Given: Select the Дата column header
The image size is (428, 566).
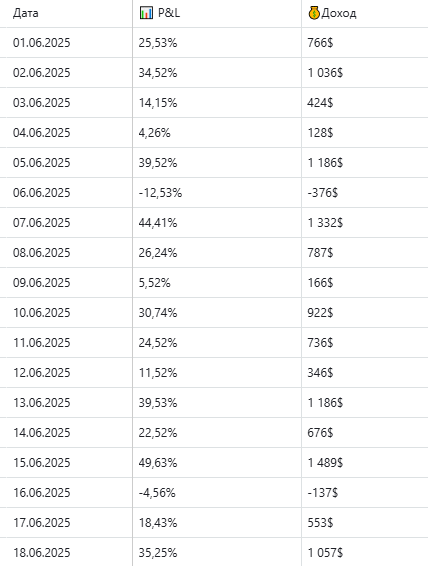Looking at the screenshot, I should pyautogui.click(x=26, y=13).
